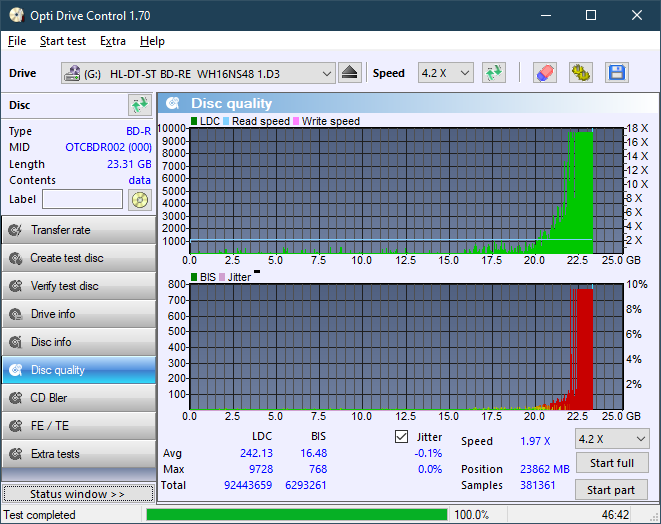Open the yellow gears options icon
This screenshot has height=524, width=661.
(x=580, y=73)
